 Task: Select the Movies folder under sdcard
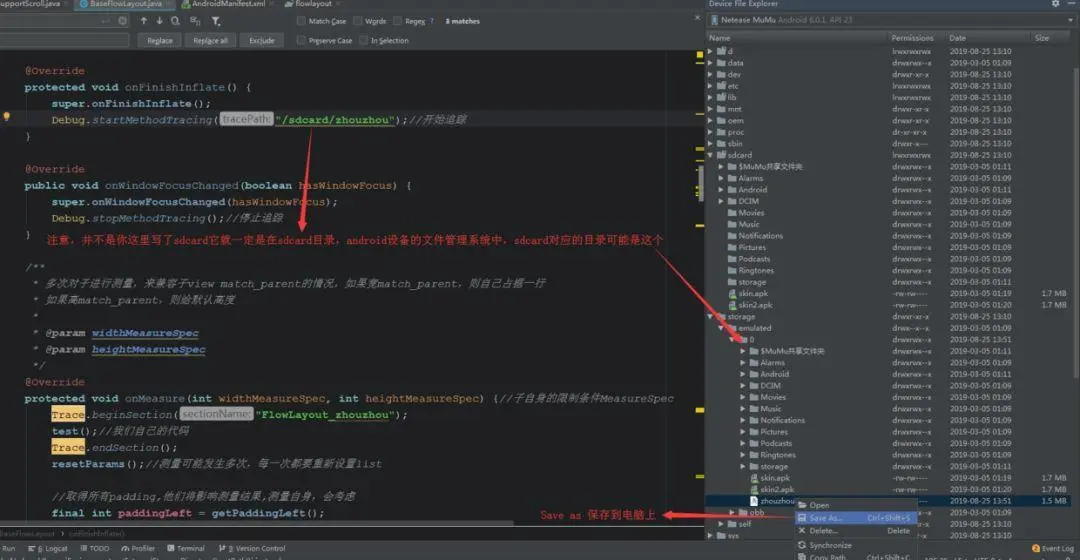(x=751, y=213)
